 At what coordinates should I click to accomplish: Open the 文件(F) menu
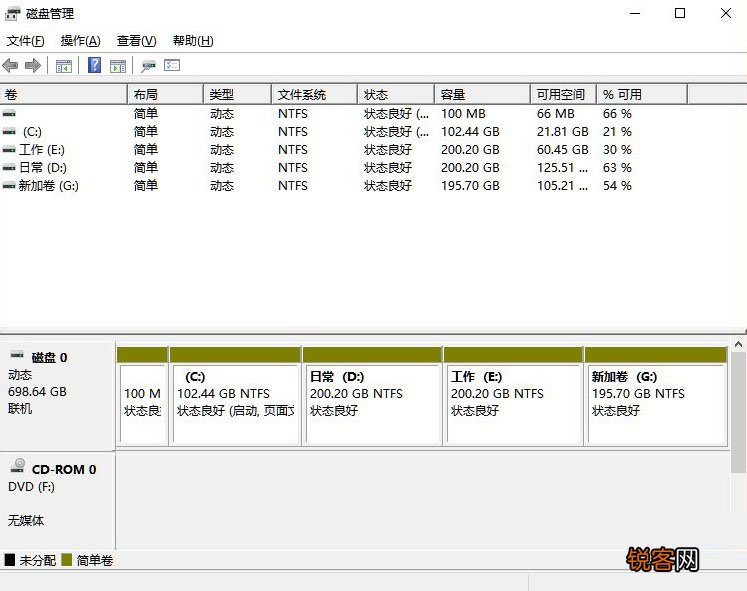point(25,41)
